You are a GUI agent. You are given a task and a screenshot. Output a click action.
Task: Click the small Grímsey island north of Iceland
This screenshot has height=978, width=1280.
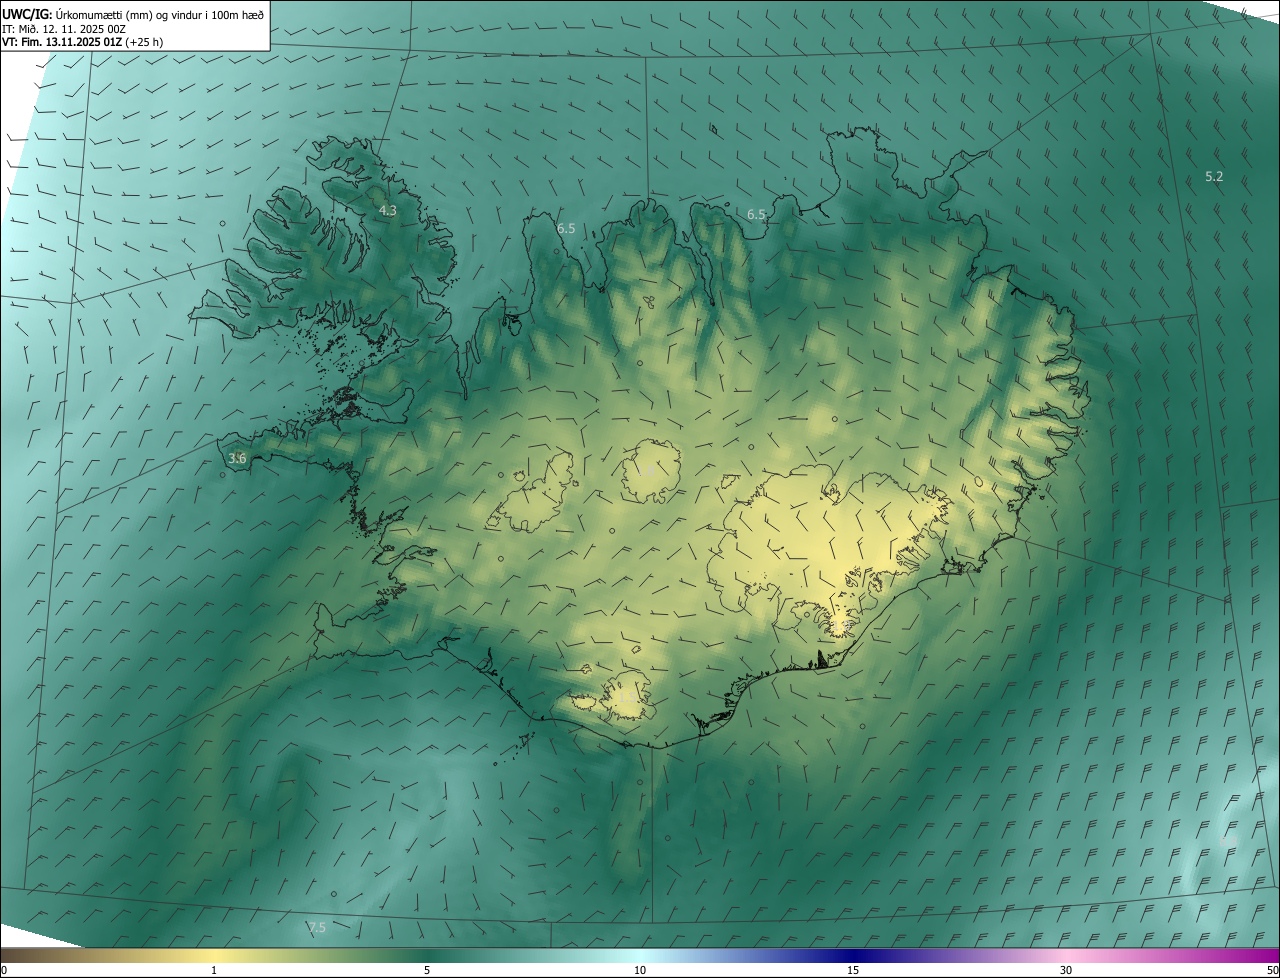(x=713, y=129)
